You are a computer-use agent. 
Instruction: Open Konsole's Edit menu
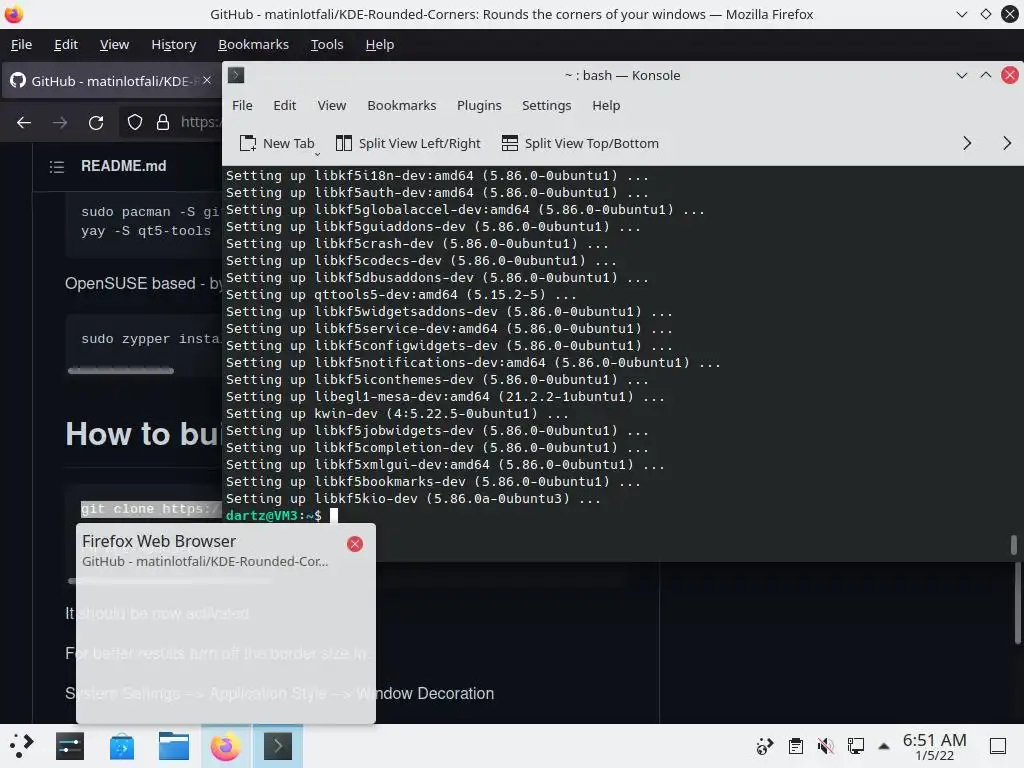tap(284, 105)
